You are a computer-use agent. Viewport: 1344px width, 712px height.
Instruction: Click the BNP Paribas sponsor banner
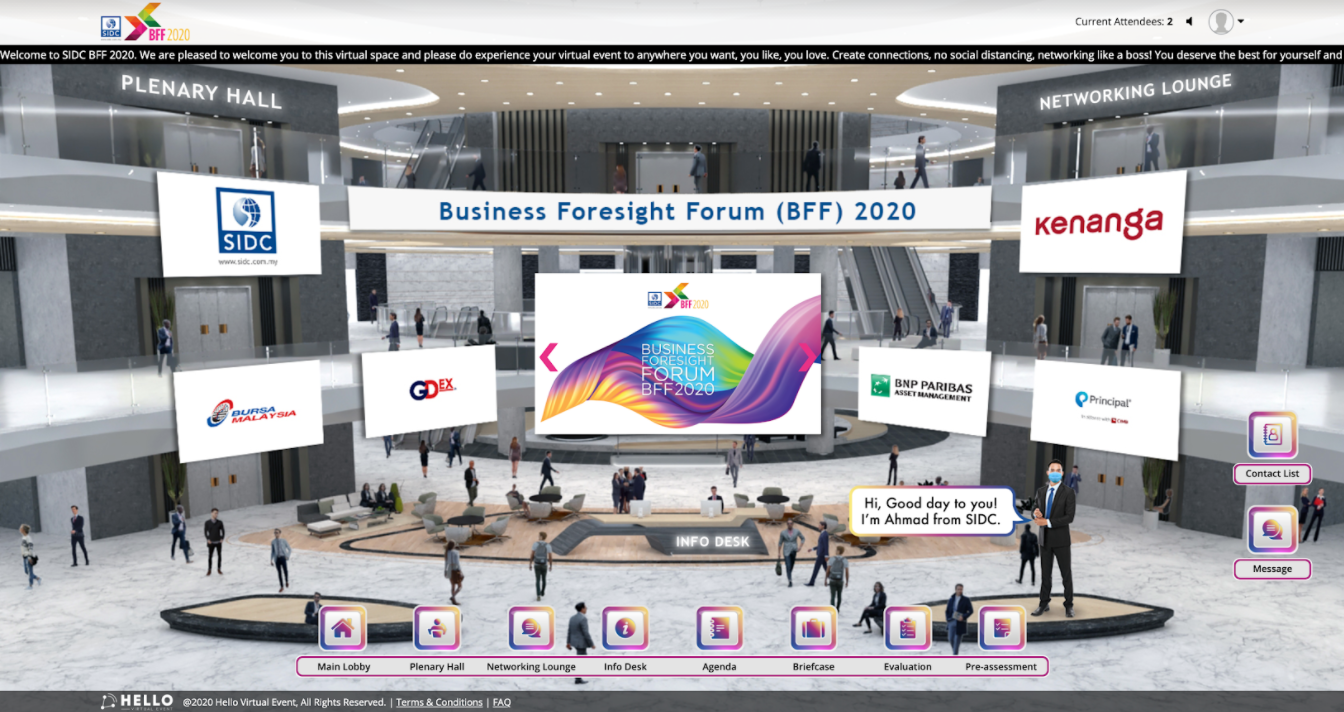[x=923, y=389]
